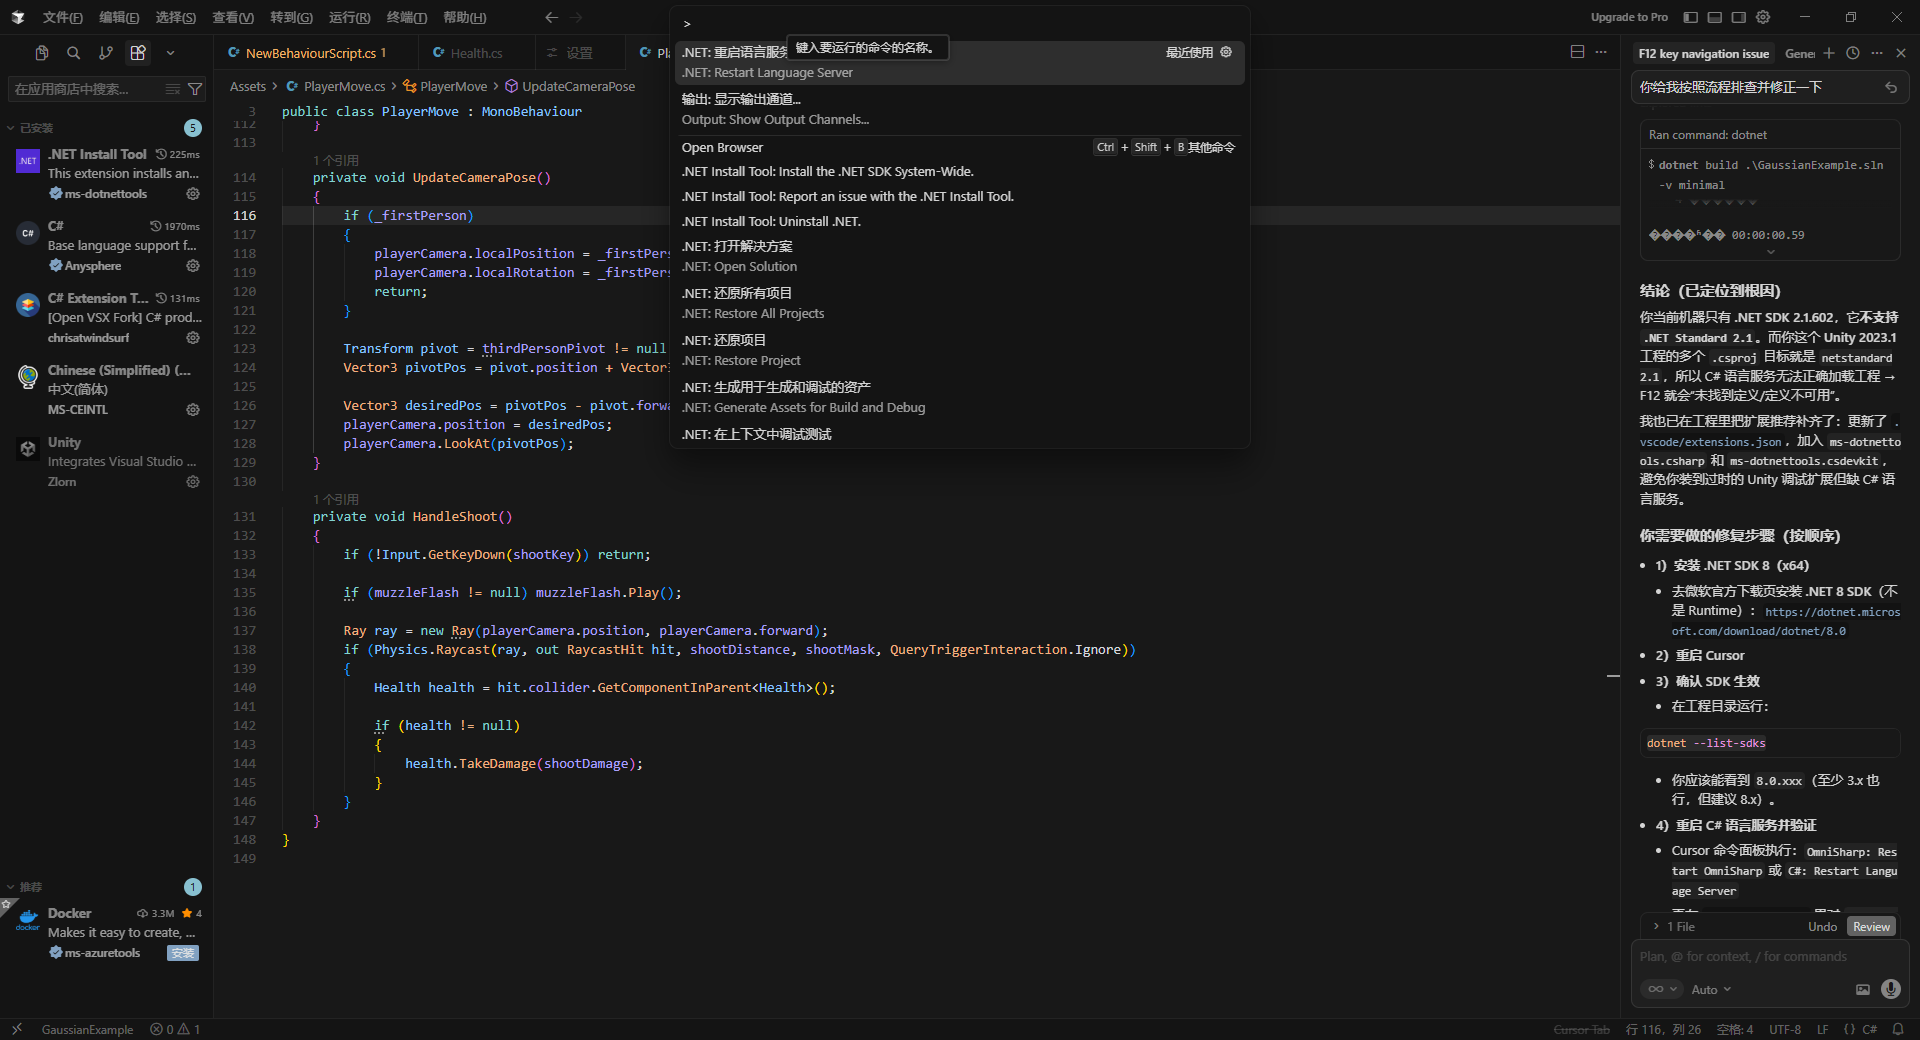Start a new chat with plus icon
The height and width of the screenshot is (1040, 1920).
pos(1829,53)
